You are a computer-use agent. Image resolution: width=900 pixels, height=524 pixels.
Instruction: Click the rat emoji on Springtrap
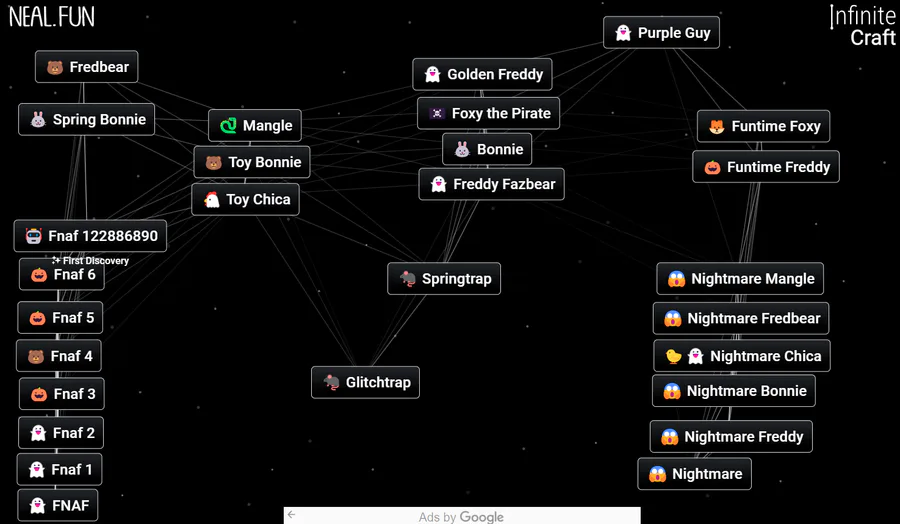pyautogui.click(x=408, y=279)
